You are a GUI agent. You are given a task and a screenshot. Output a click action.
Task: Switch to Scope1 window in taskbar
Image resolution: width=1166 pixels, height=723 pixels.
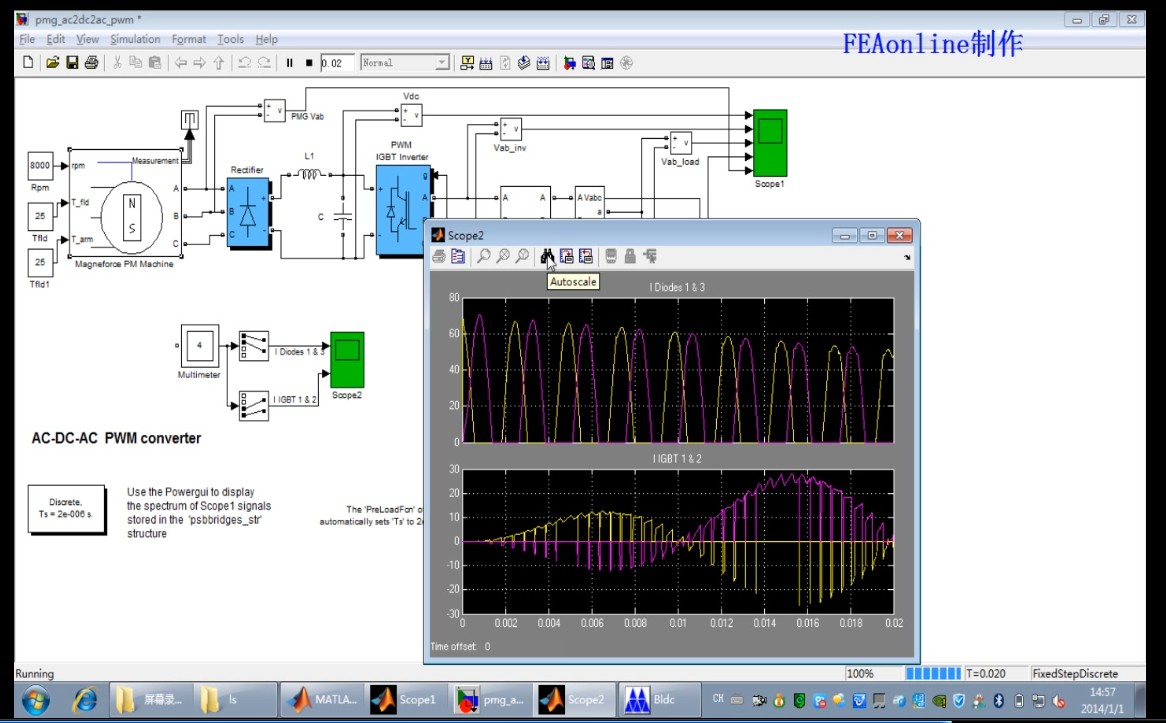pos(404,700)
